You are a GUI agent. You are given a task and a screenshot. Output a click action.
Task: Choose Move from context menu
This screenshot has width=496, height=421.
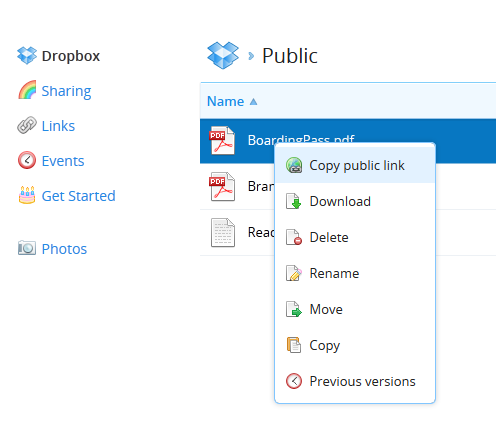355,309
